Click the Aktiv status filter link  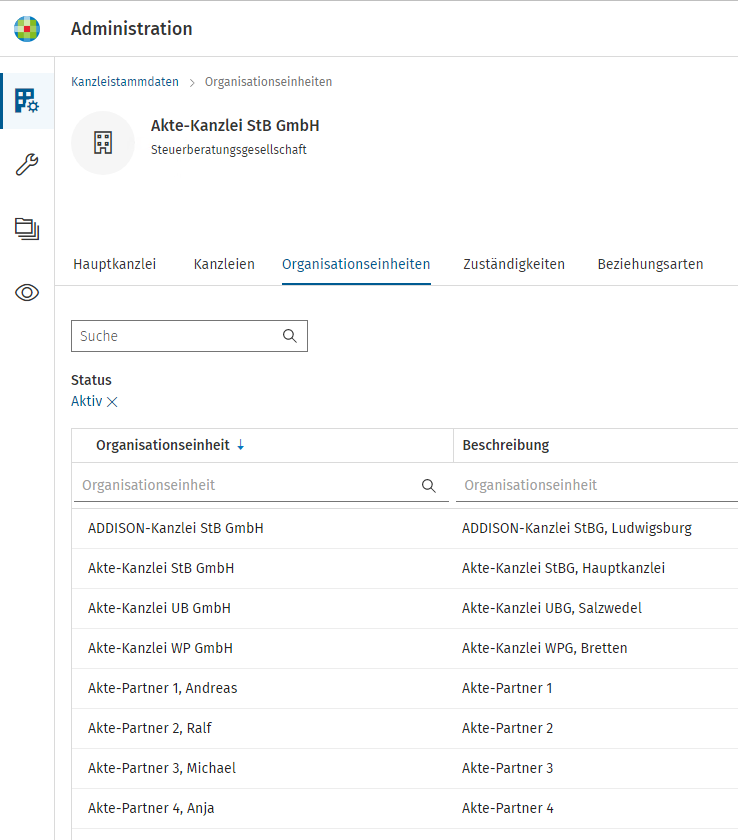coord(87,401)
